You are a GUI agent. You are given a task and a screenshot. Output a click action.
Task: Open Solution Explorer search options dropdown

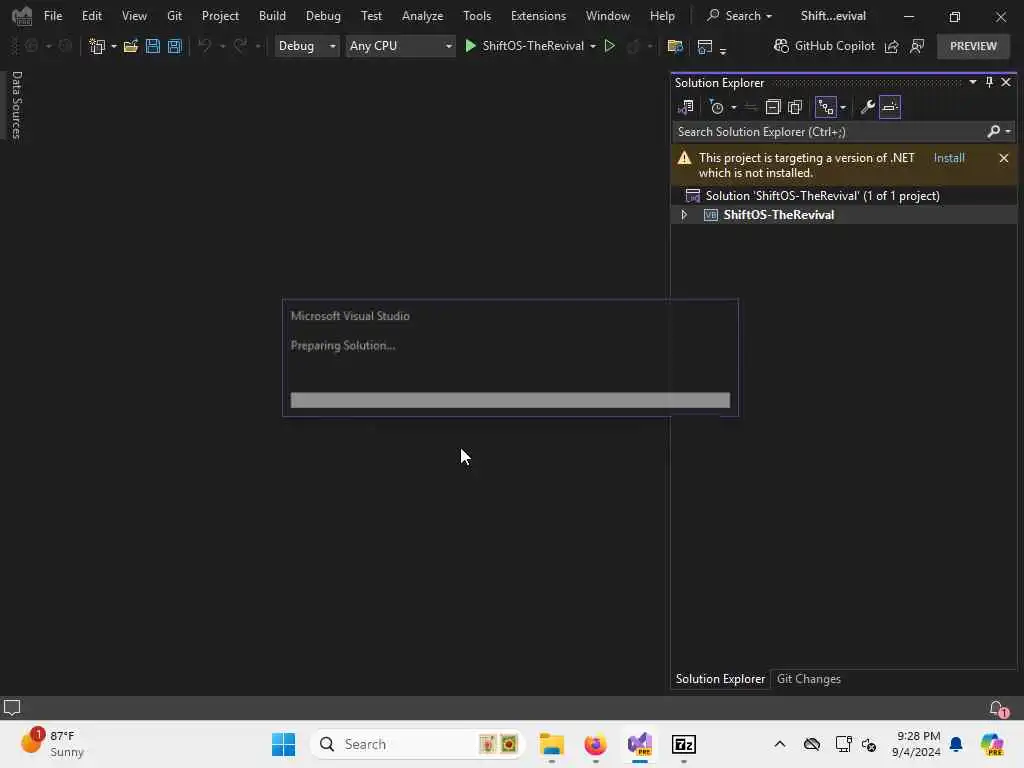click(x=1008, y=132)
